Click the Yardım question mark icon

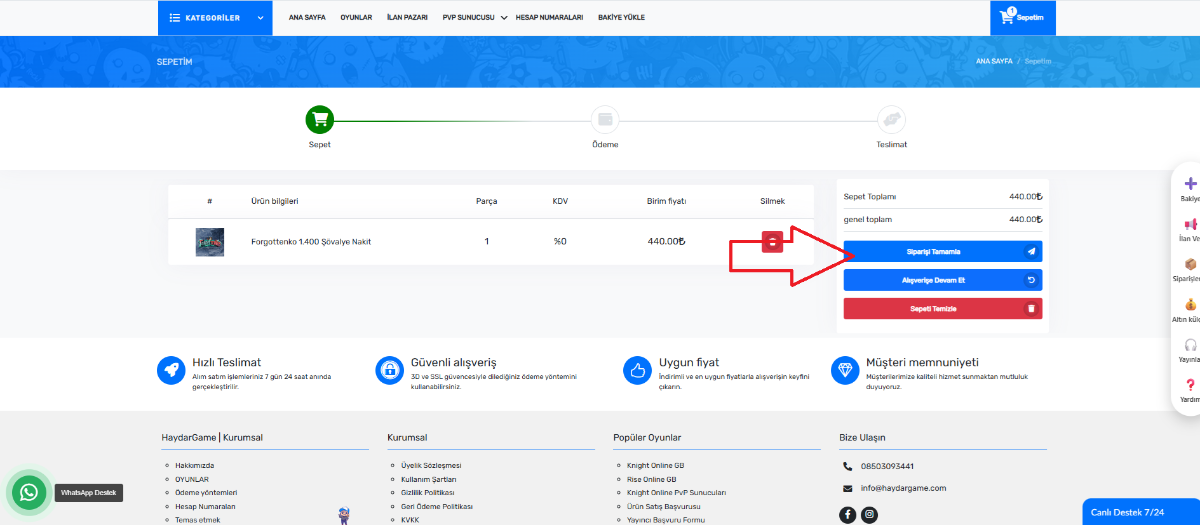(x=1190, y=385)
